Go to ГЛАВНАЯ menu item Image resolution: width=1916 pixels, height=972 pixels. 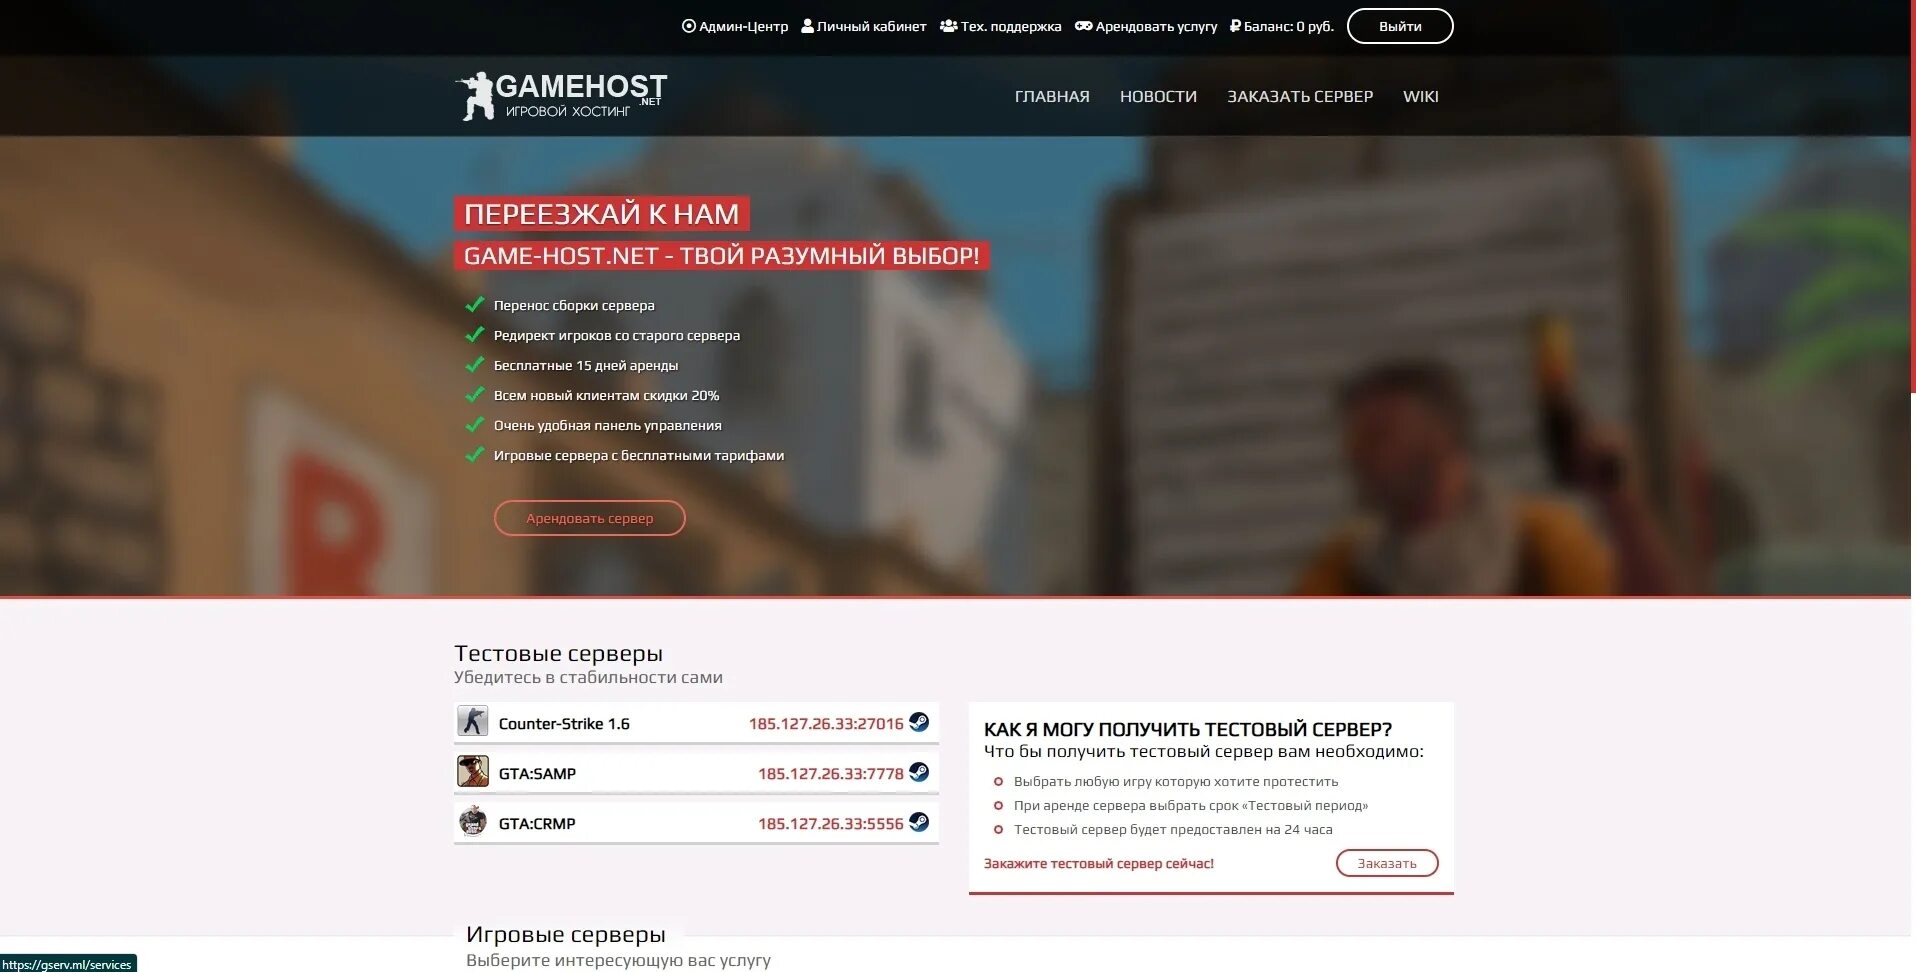click(x=1052, y=96)
